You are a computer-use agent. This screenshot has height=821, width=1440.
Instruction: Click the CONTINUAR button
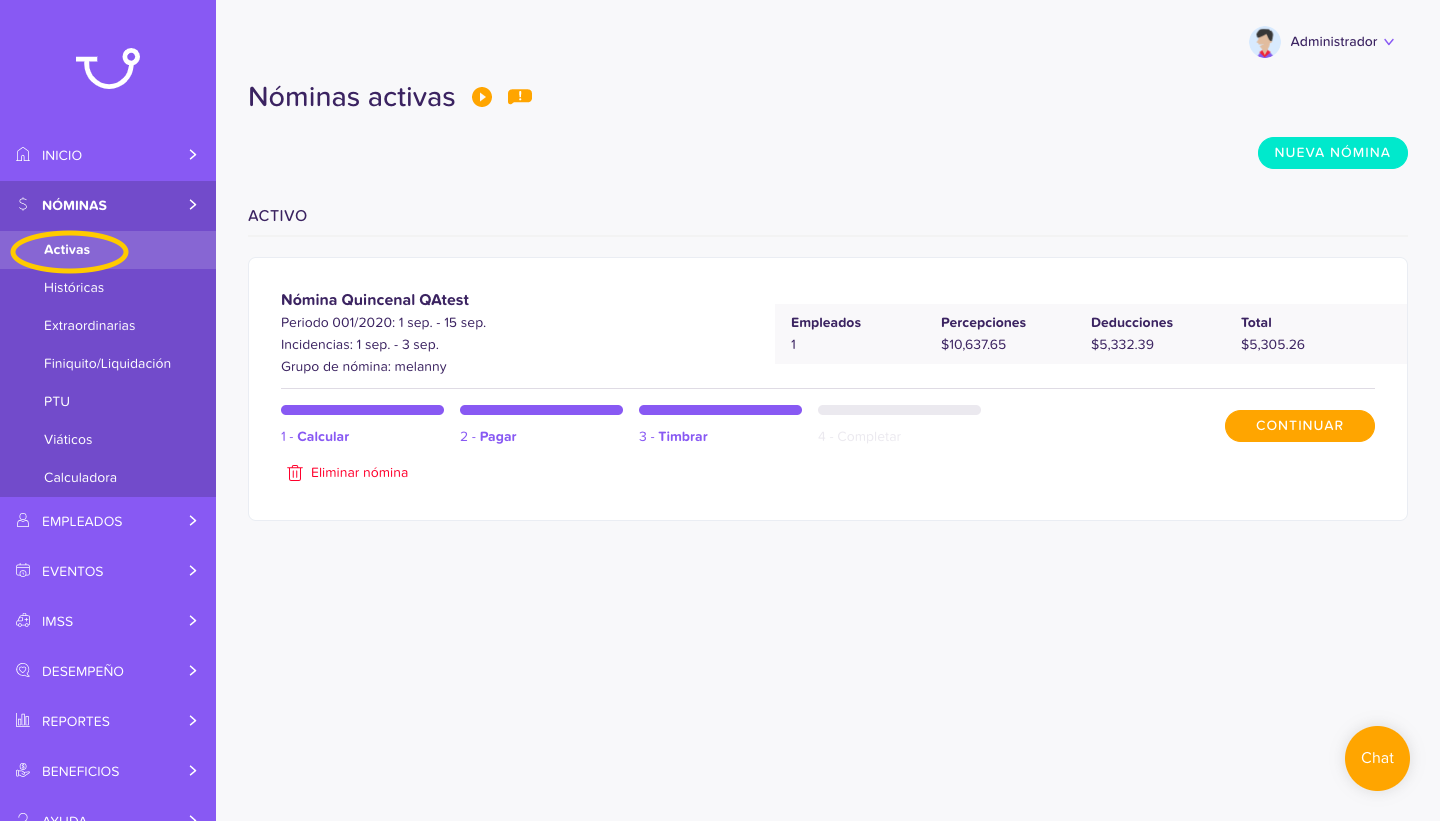click(x=1300, y=426)
